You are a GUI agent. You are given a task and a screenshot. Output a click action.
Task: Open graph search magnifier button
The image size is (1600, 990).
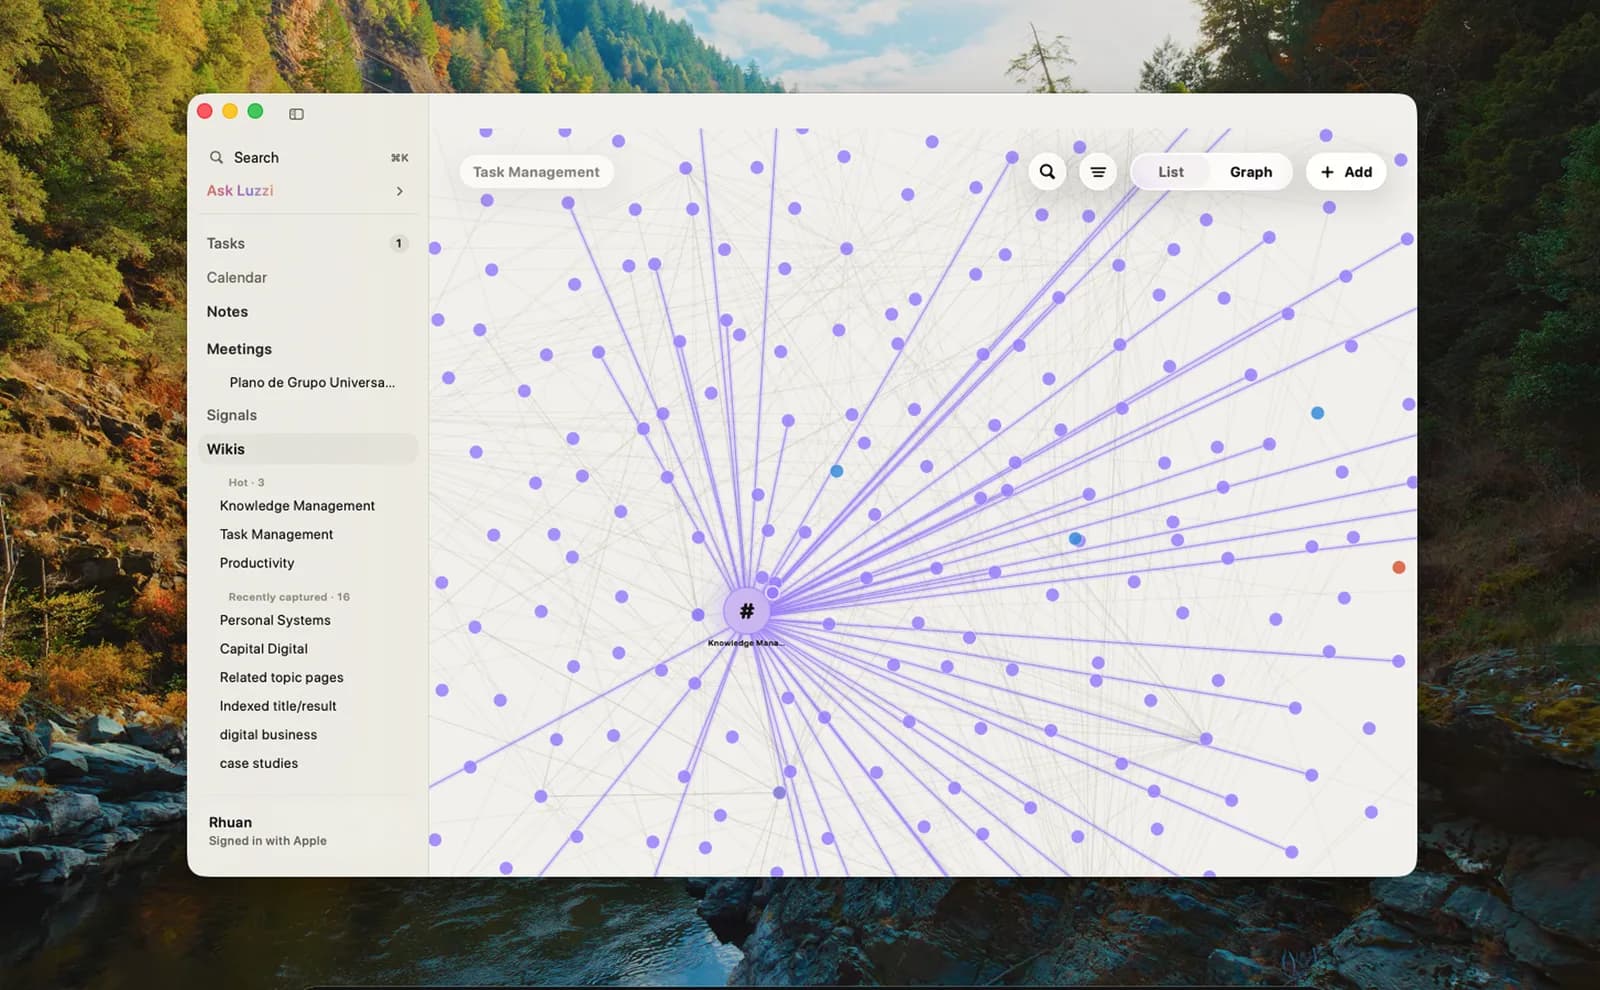point(1047,172)
